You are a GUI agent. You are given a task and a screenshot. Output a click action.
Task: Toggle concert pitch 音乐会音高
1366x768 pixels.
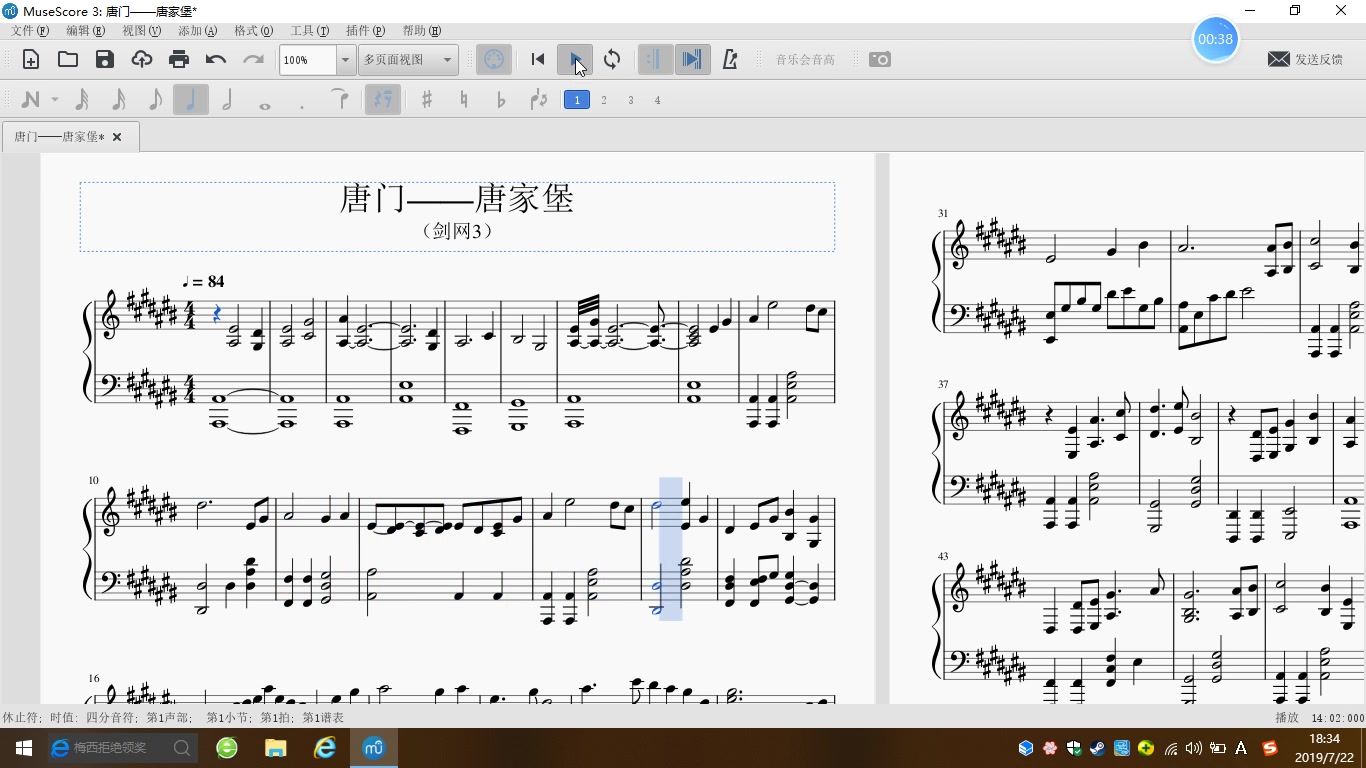click(805, 60)
